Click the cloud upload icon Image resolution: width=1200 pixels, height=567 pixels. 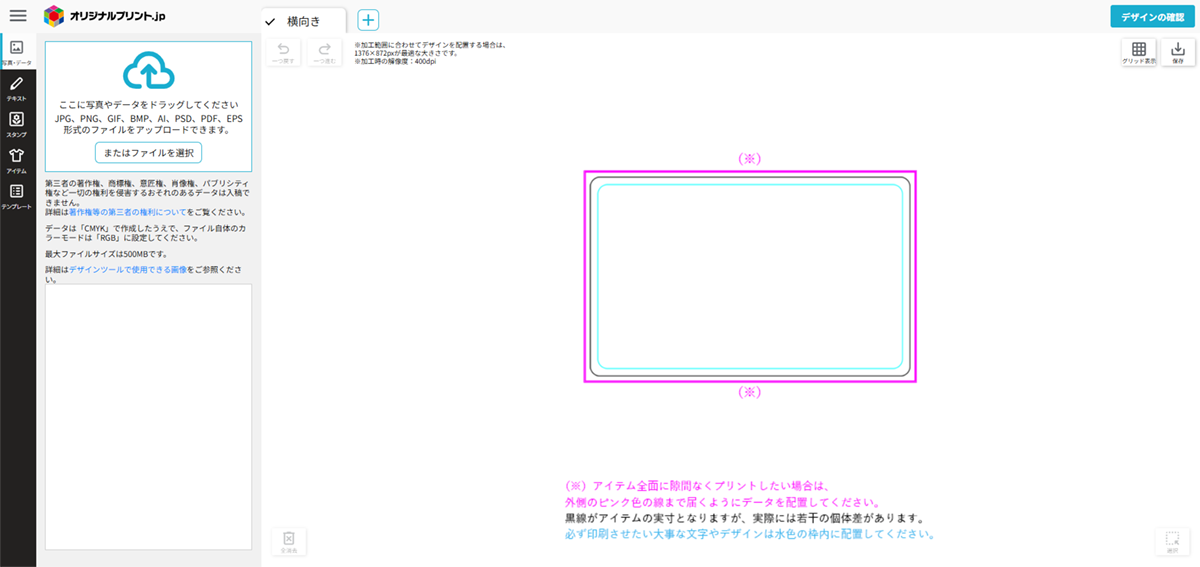[148, 71]
